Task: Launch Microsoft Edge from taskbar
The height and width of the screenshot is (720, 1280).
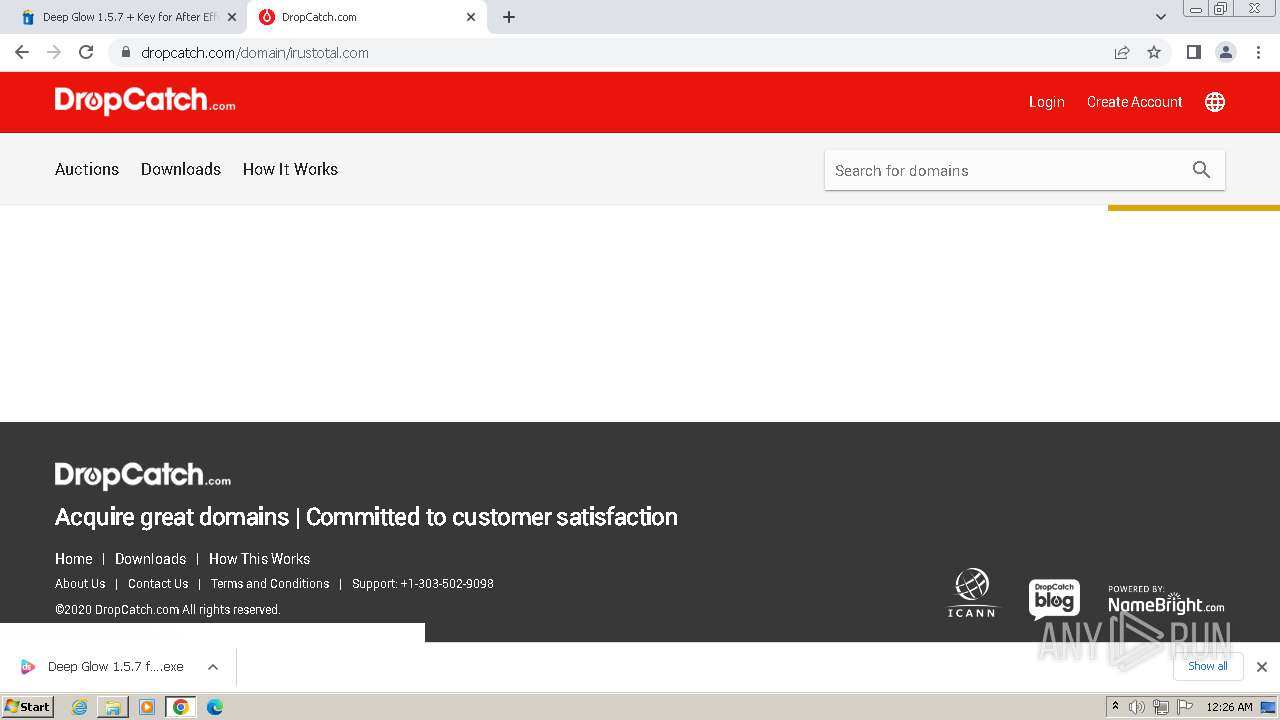Action: 215,707
